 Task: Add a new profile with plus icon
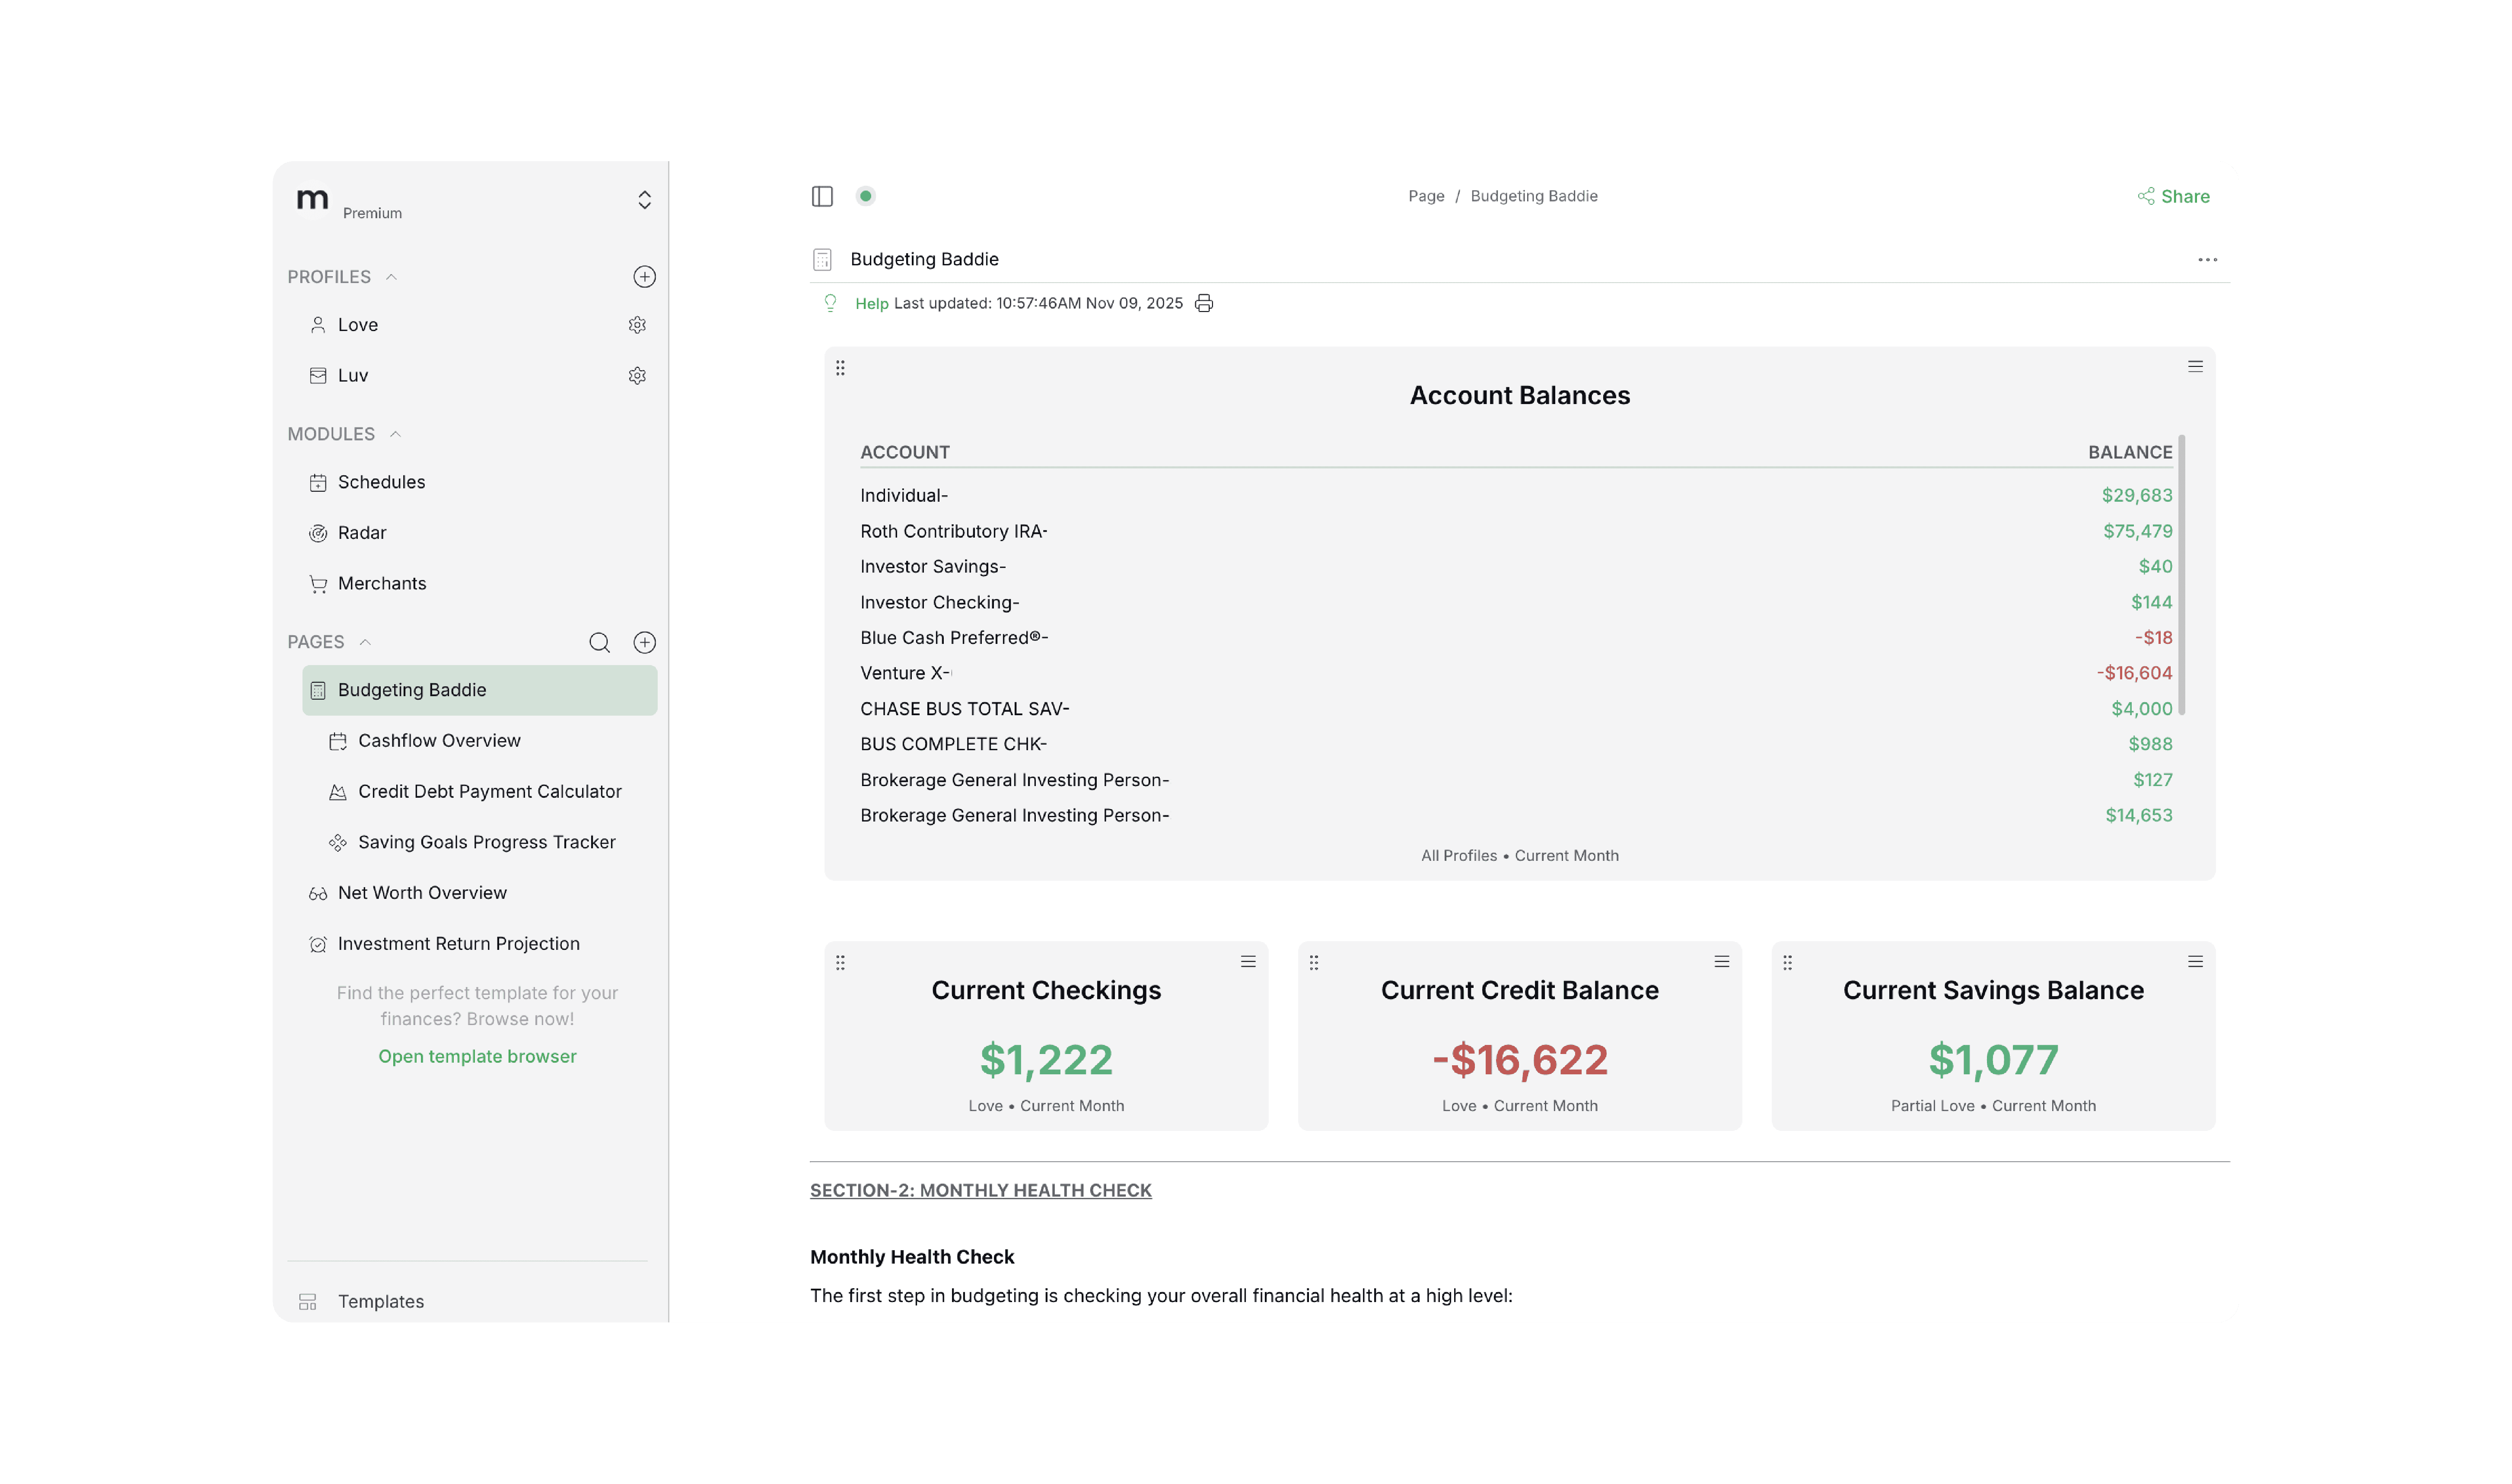click(645, 277)
